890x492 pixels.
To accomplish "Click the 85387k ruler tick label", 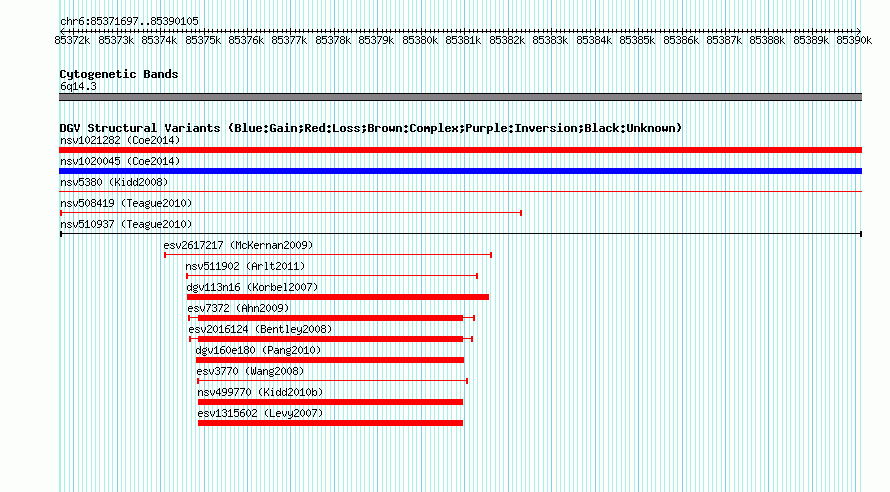I will coord(724,40).
